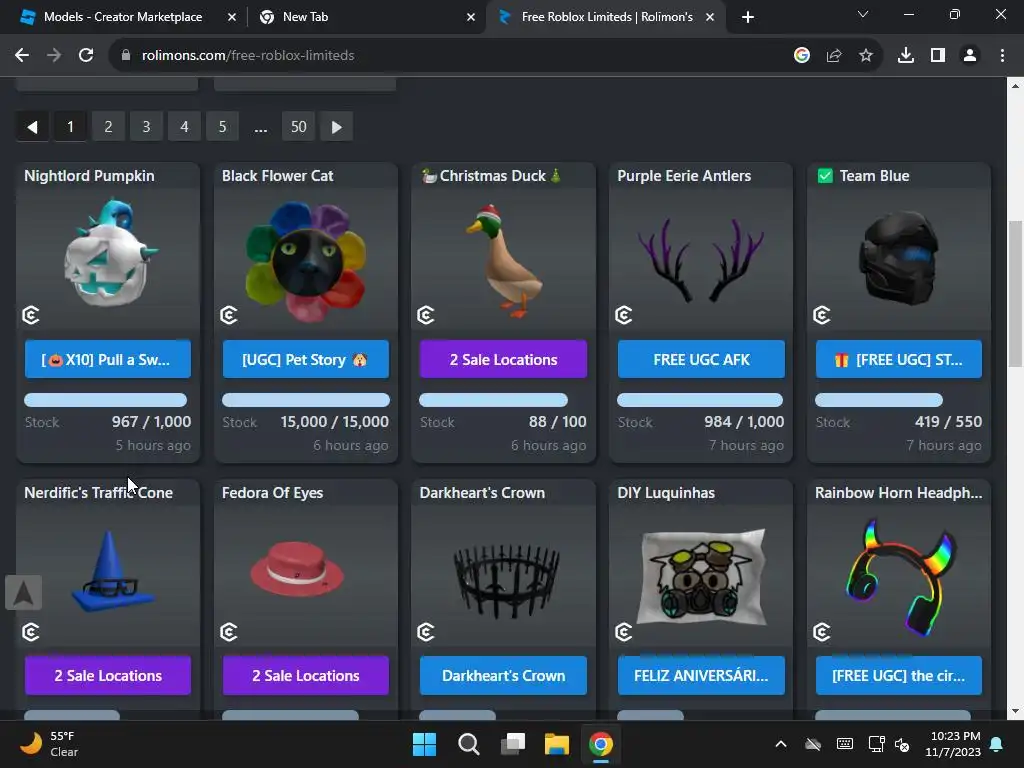Screen dimensions: 1024x768
Task: Expand the tab search chevron
Action: [863, 14]
